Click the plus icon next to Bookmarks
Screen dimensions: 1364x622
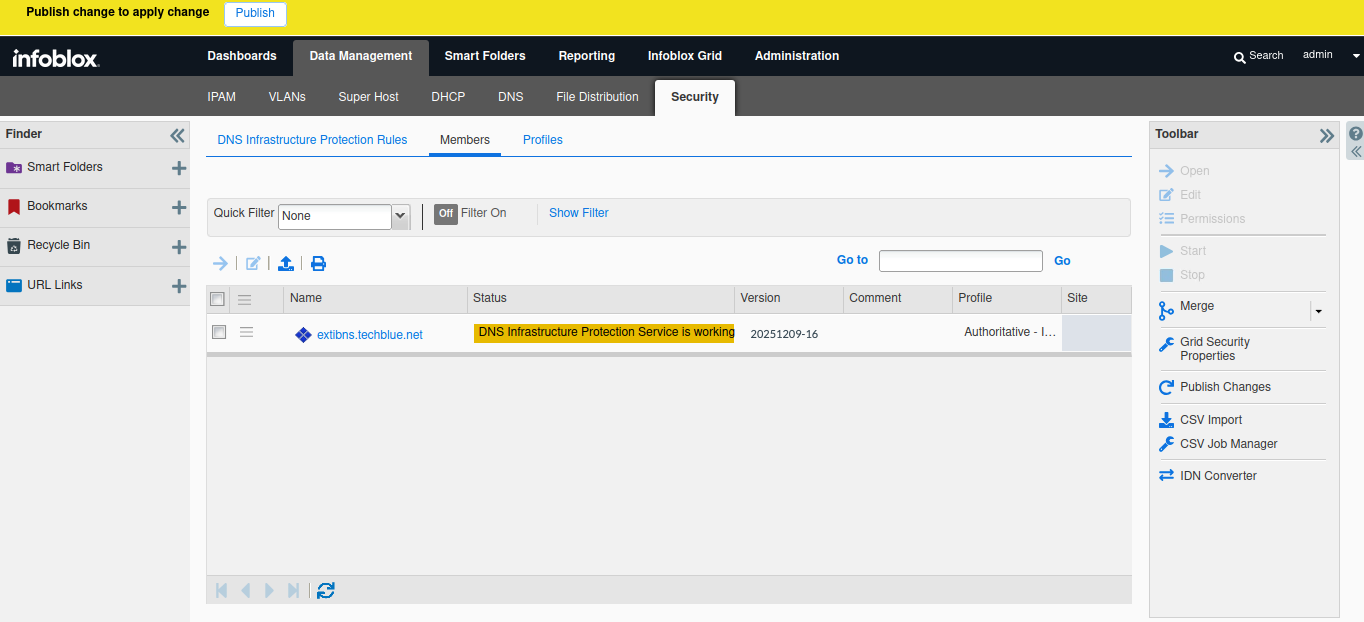coord(179,207)
